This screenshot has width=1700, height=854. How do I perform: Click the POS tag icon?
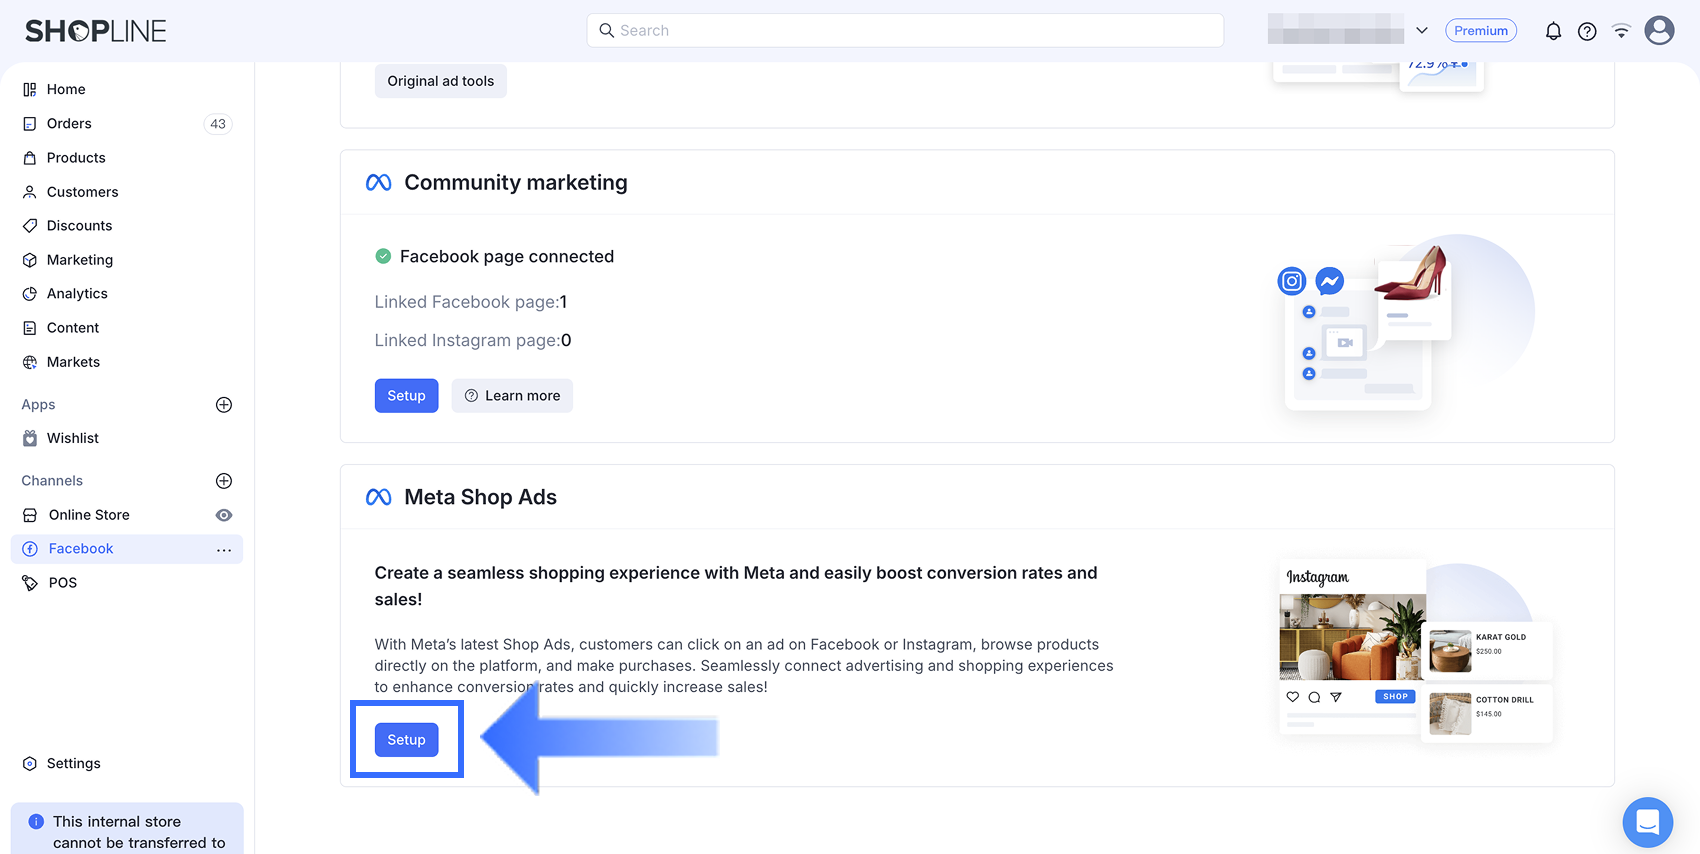pyautogui.click(x=30, y=583)
